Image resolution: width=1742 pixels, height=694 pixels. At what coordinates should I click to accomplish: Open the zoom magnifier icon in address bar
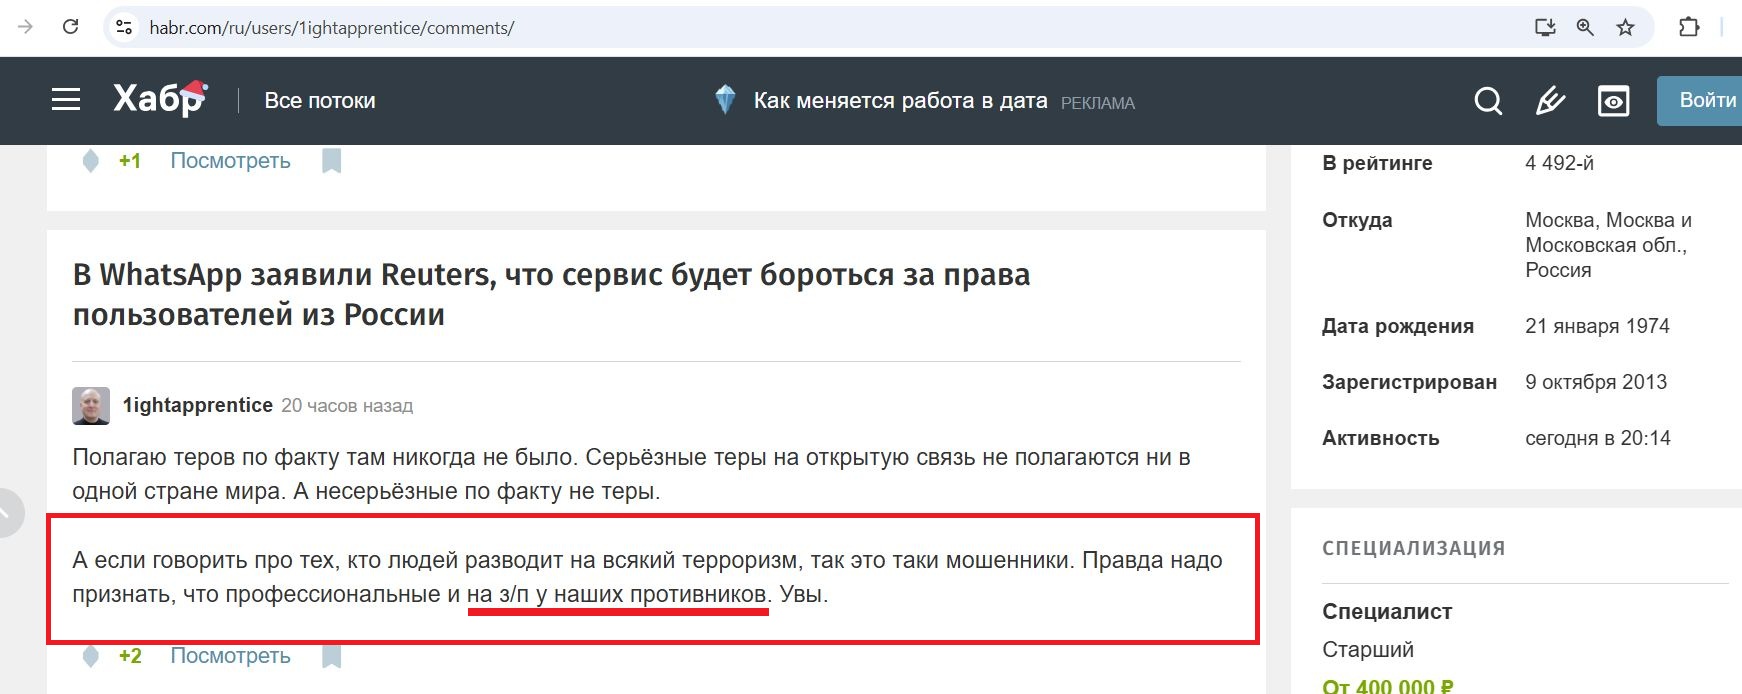(x=1585, y=27)
